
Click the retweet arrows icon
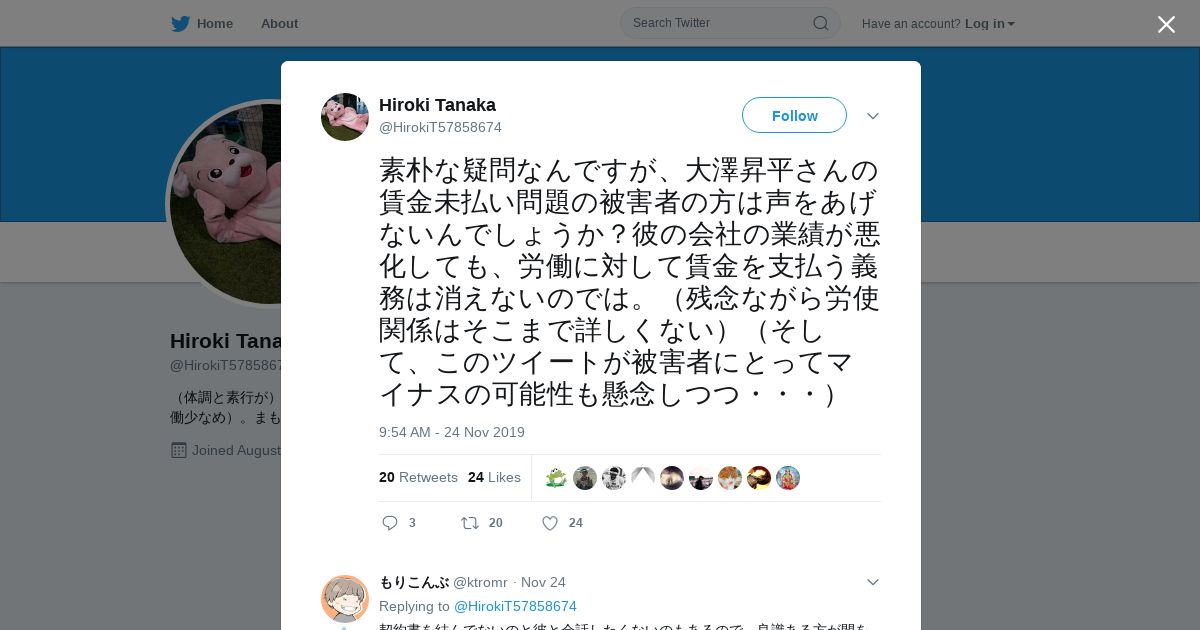point(470,523)
